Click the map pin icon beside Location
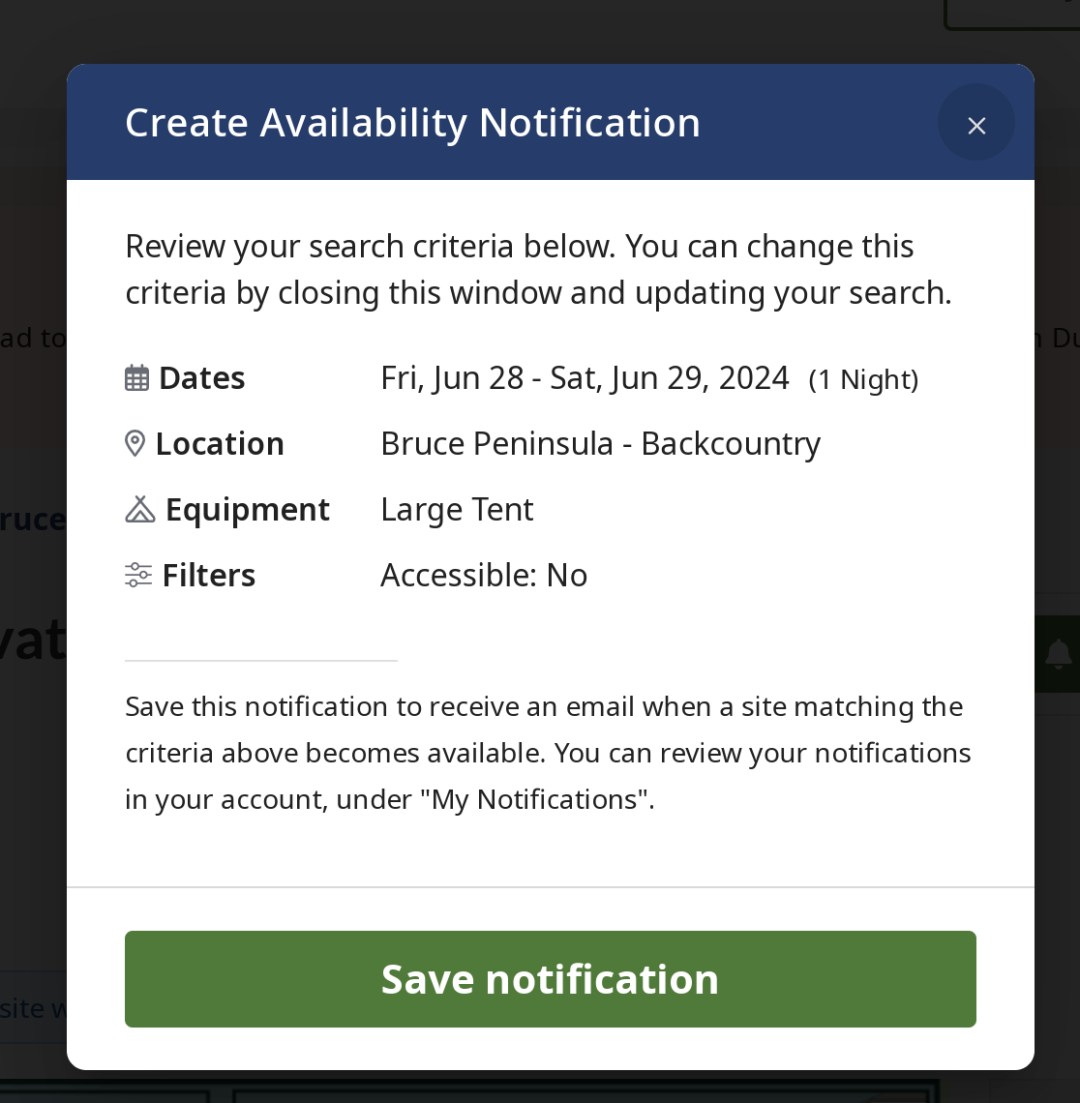 click(x=134, y=444)
